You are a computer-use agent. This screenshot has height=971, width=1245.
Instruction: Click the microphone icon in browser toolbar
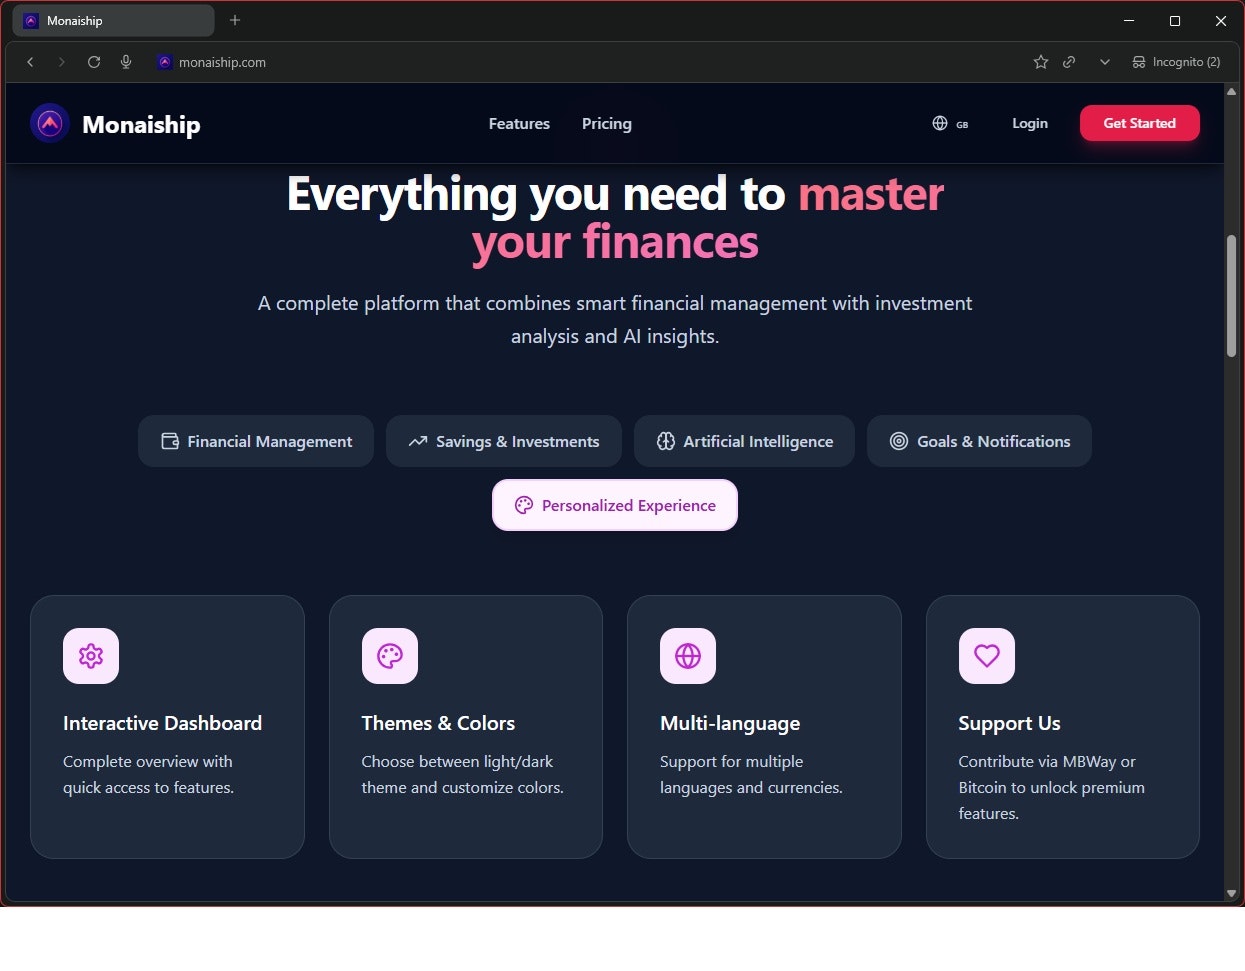coord(126,62)
